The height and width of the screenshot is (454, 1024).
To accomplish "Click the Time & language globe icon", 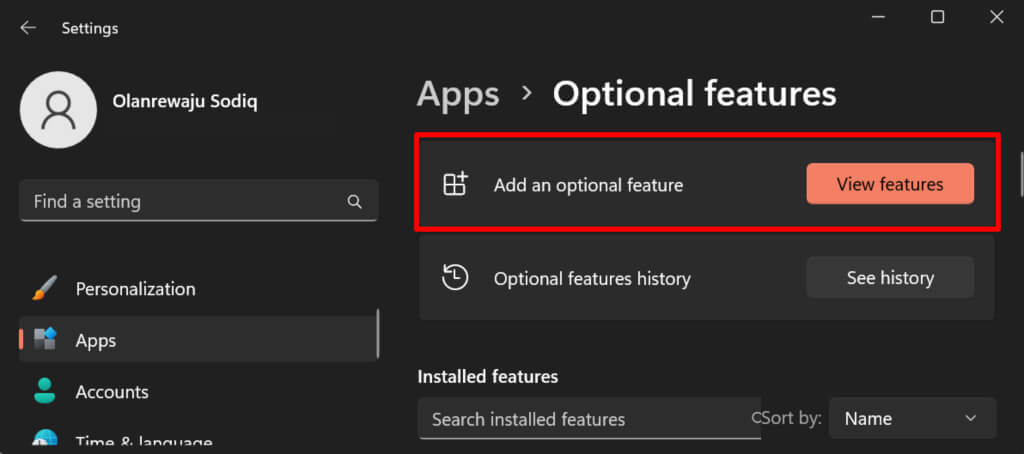I will (x=45, y=440).
